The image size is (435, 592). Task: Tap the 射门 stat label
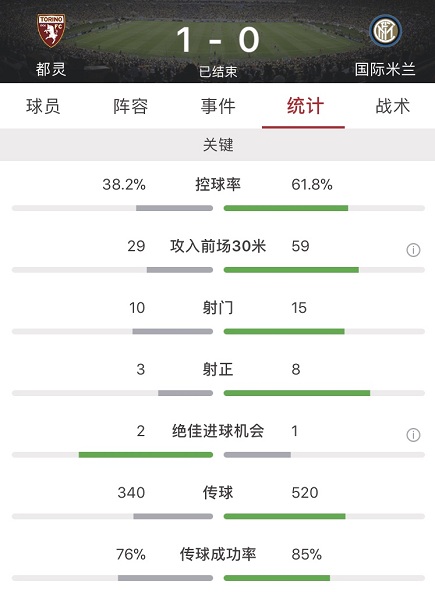point(218,308)
